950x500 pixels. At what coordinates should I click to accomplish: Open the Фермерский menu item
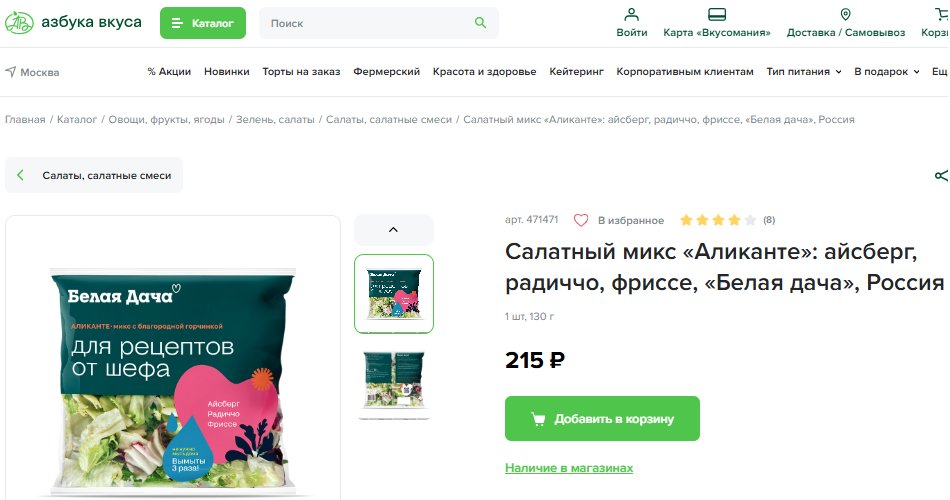tap(387, 72)
